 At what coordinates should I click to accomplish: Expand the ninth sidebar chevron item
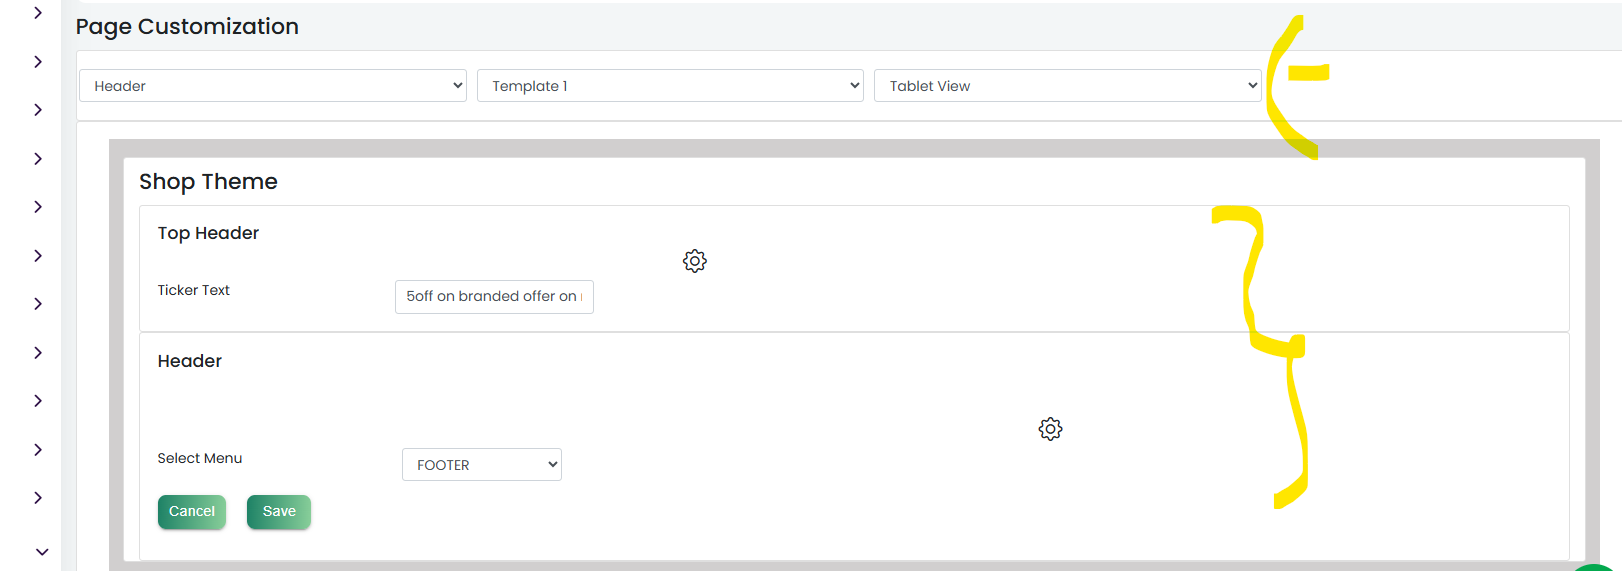click(38, 401)
